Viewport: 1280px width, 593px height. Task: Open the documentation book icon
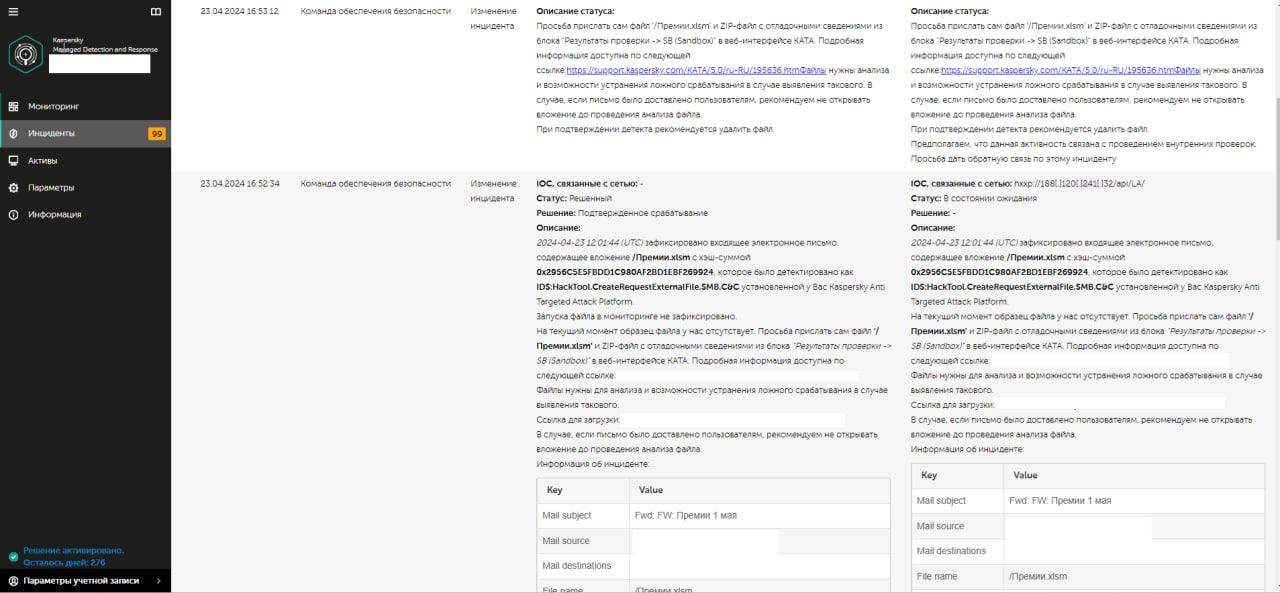[155, 12]
